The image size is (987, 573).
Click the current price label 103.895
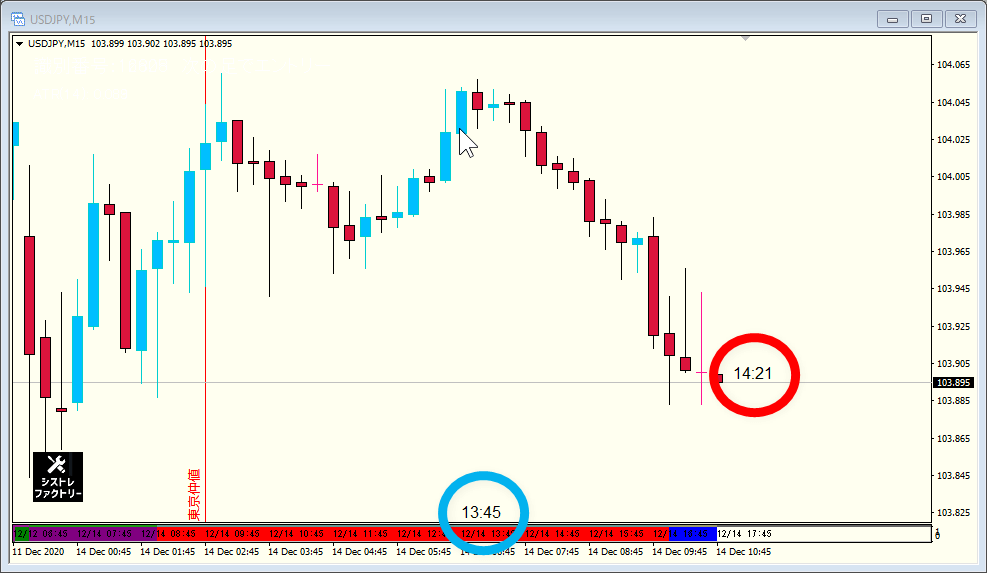953,383
